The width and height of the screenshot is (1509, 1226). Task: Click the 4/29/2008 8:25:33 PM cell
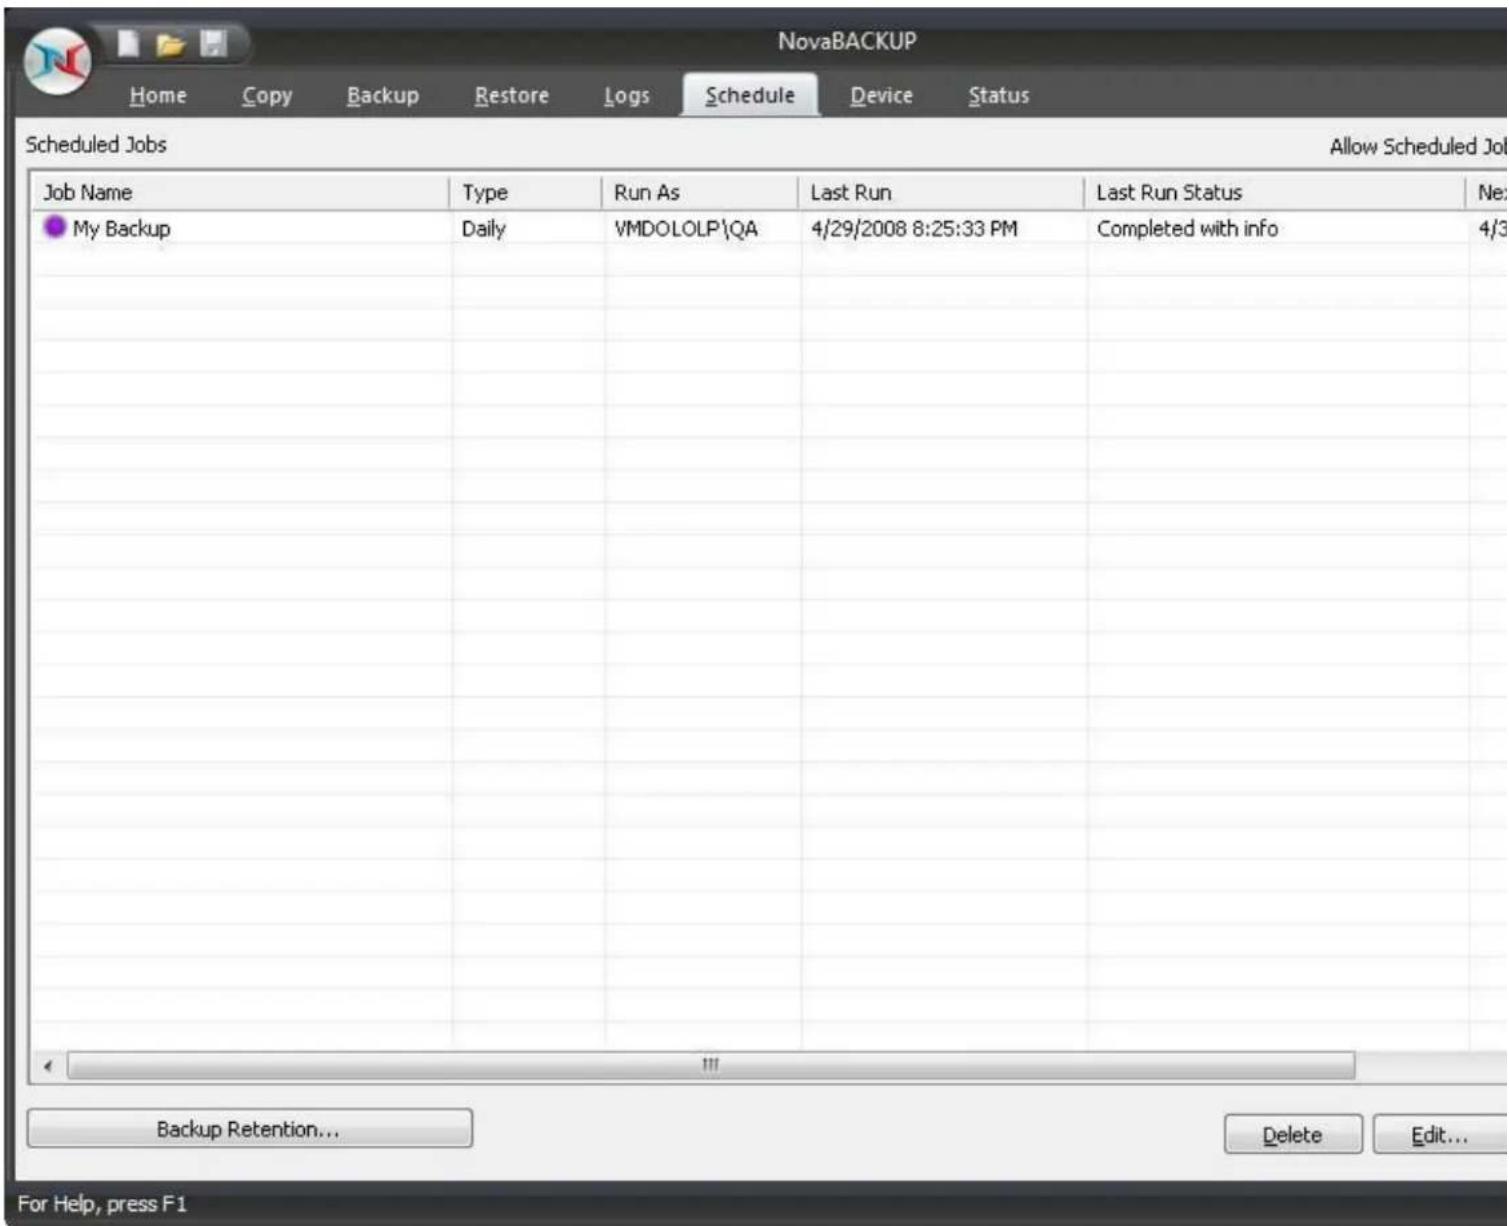pos(914,228)
